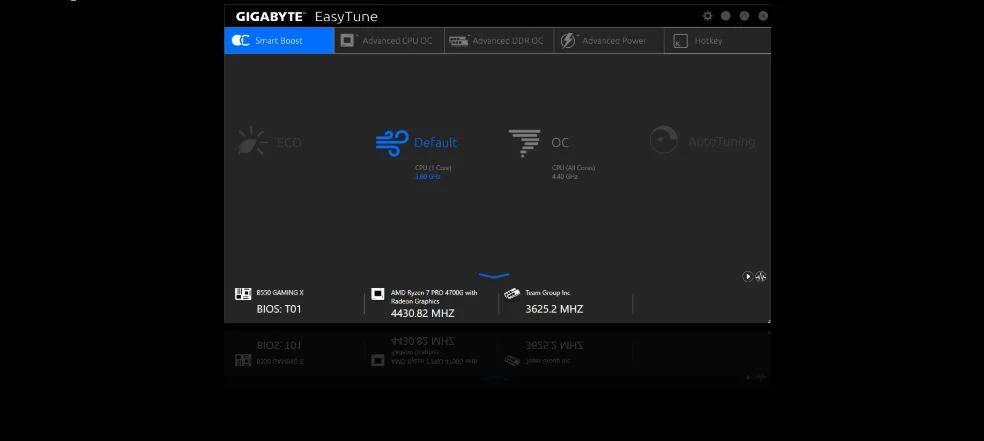Start the AutoTuning gauge mode
This screenshot has width=984, height=441.
tap(702, 141)
